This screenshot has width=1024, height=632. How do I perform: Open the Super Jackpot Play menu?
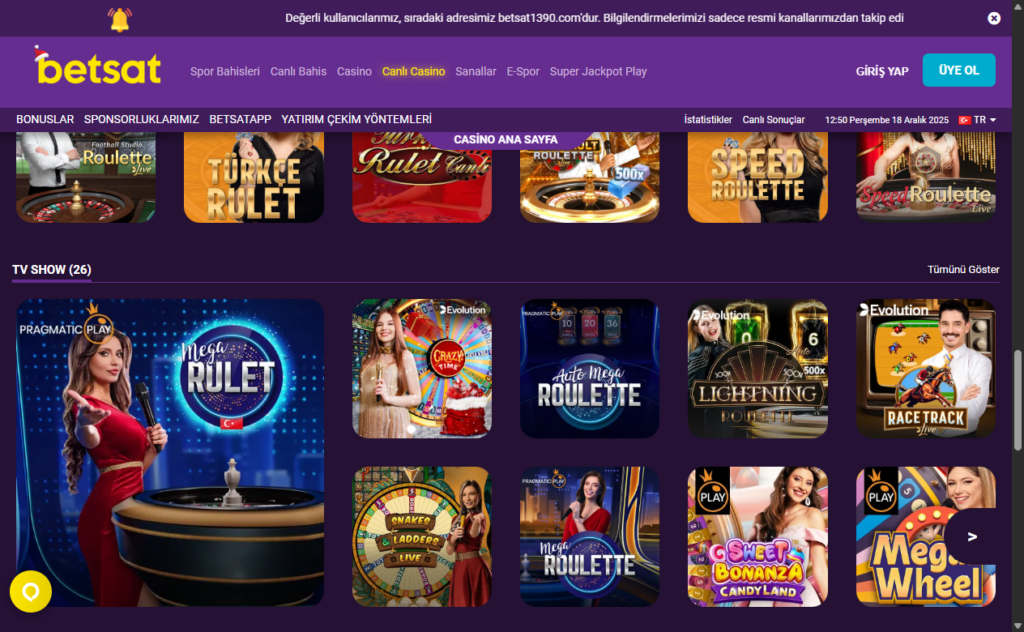pos(598,71)
